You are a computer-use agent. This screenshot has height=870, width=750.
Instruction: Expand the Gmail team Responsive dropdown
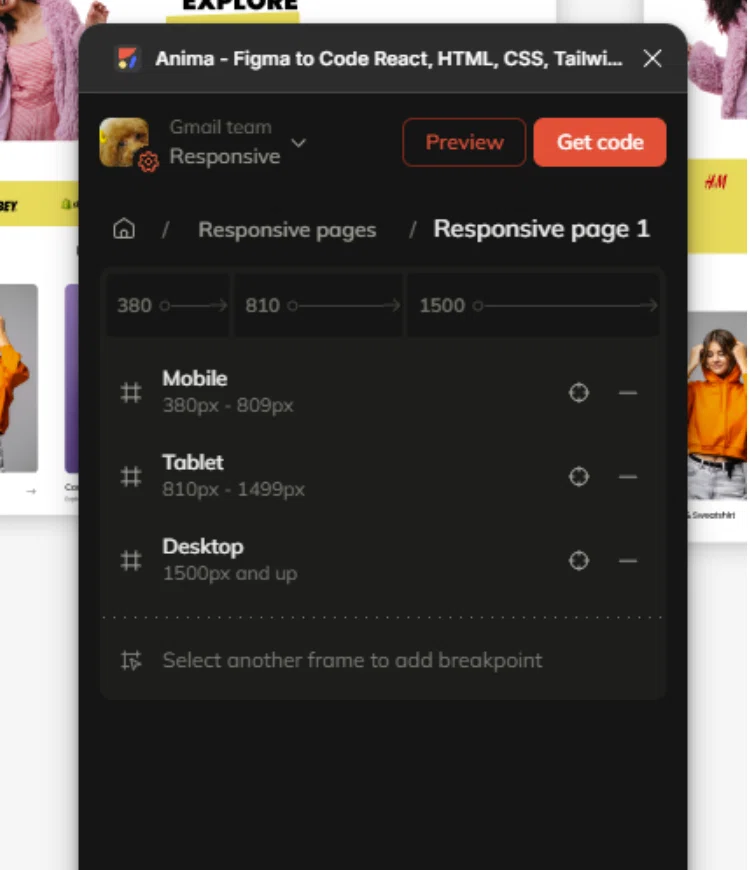point(298,143)
